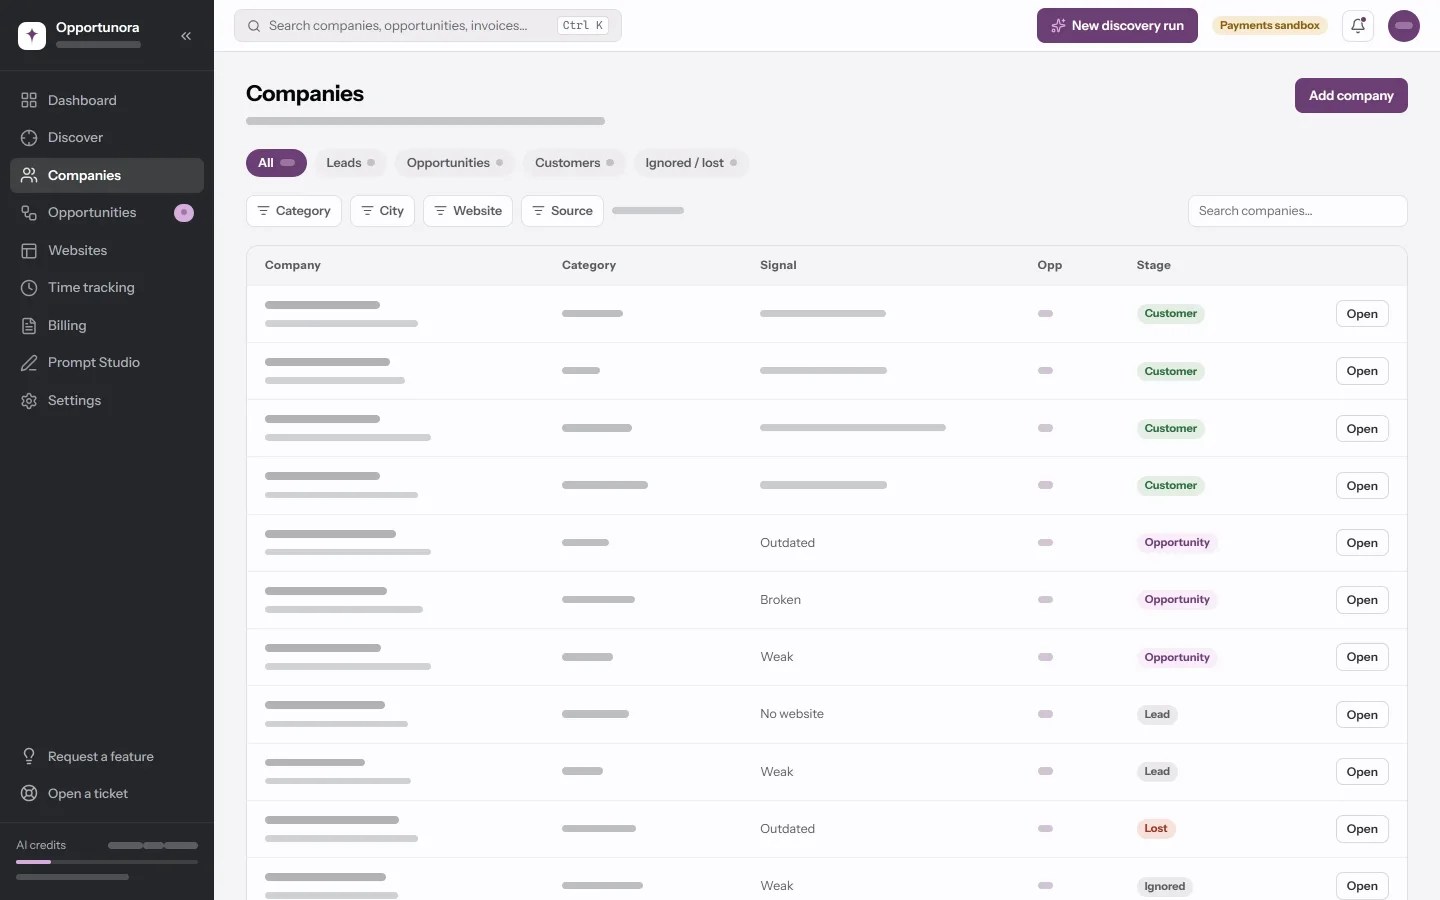Click the Discover compass icon
1440x900 pixels.
(x=29, y=138)
